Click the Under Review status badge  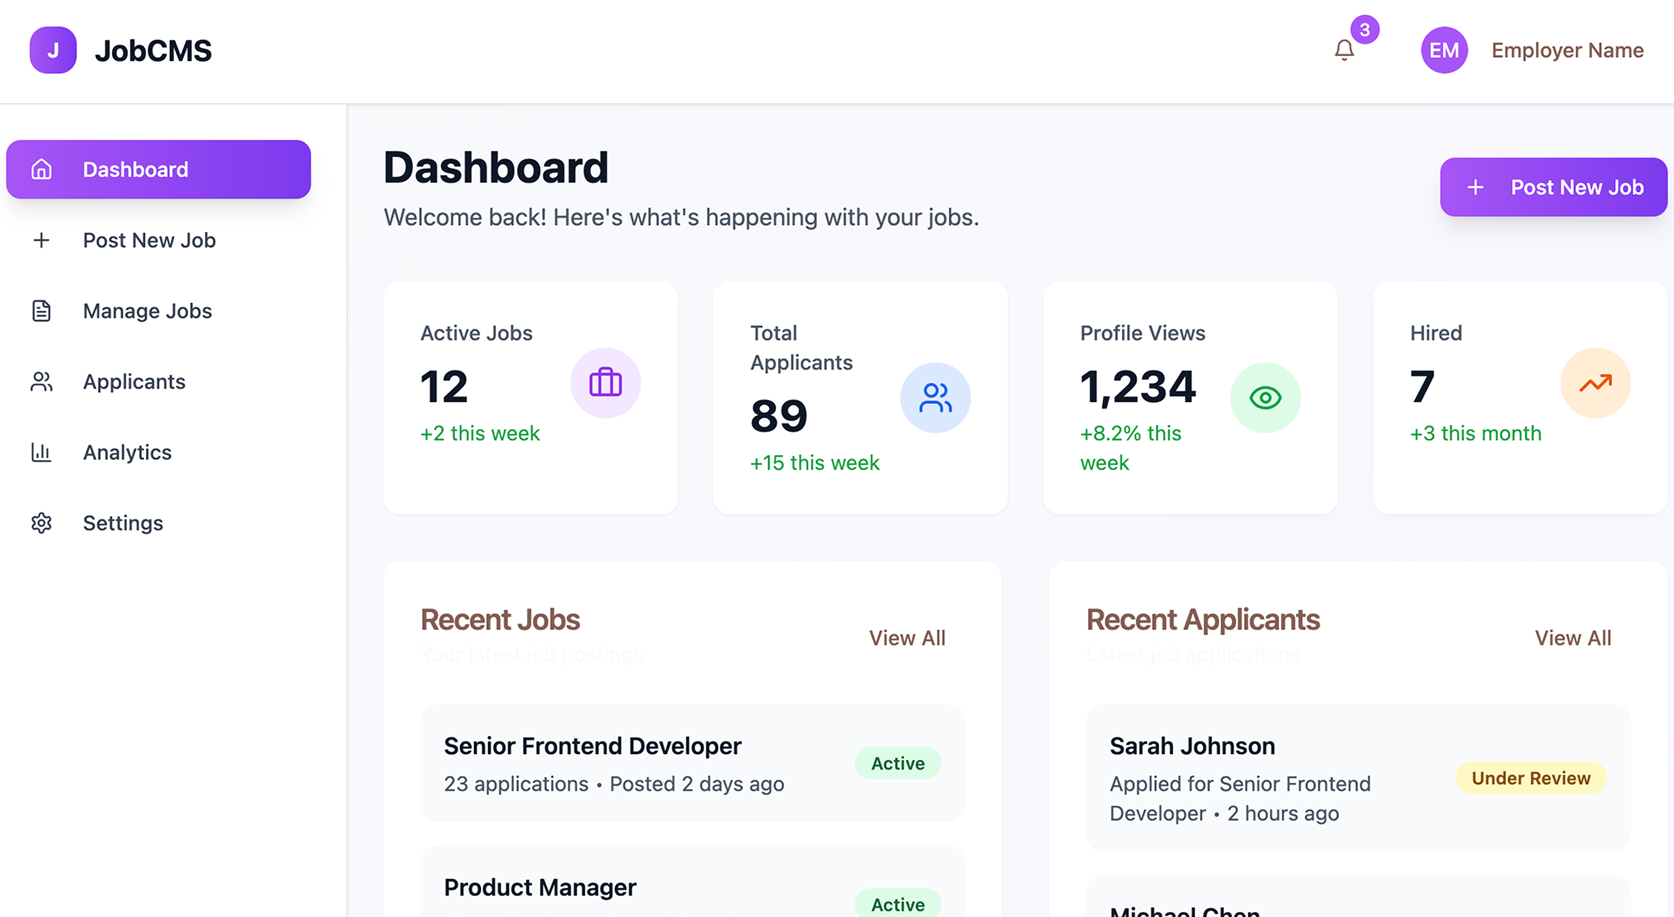tap(1531, 777)
